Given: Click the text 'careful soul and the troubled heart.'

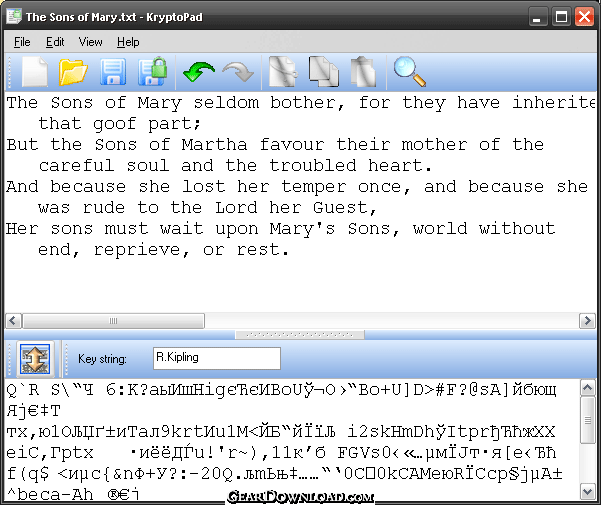Looking at the screenshot, I should click(235, 166).
